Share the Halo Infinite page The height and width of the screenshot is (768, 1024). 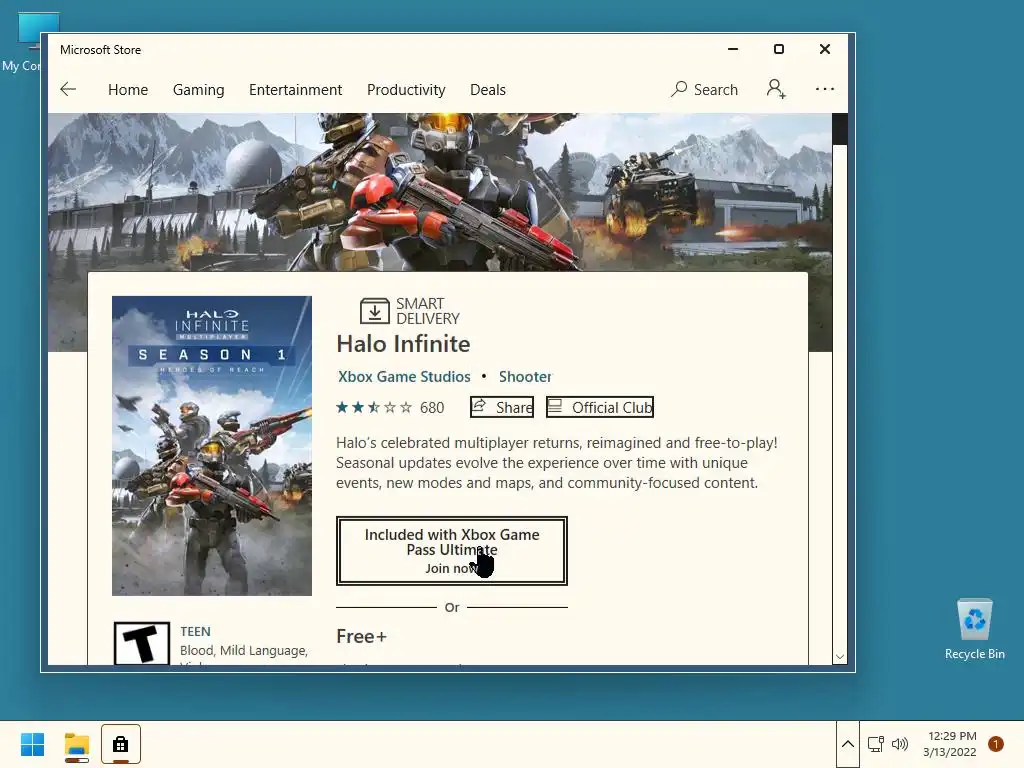coord(502,408)
